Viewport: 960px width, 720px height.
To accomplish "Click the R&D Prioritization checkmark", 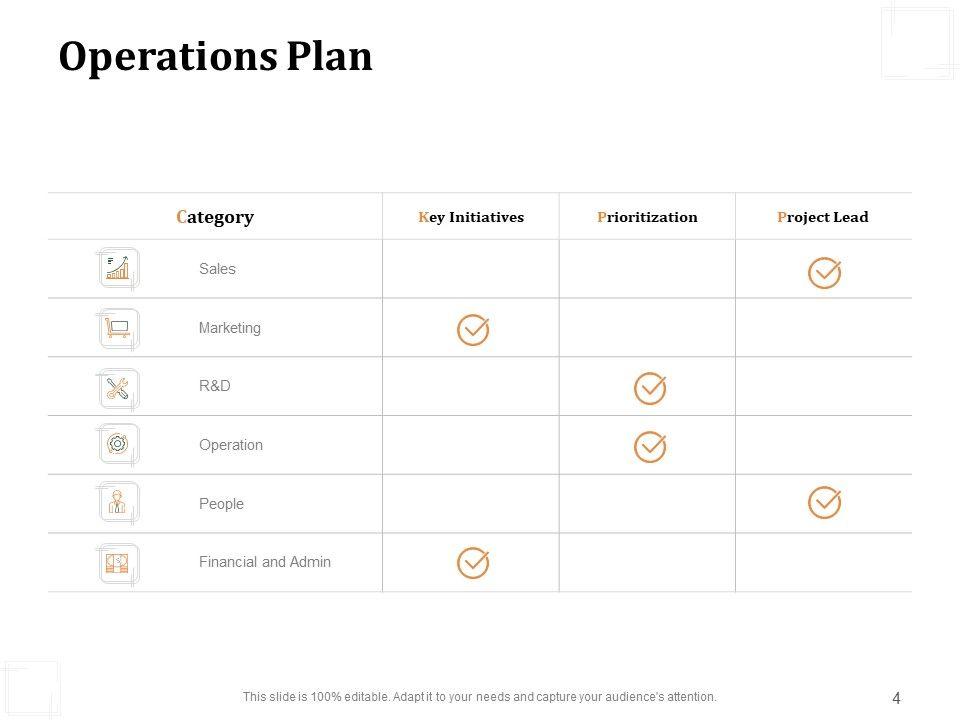I will [650, 388].
